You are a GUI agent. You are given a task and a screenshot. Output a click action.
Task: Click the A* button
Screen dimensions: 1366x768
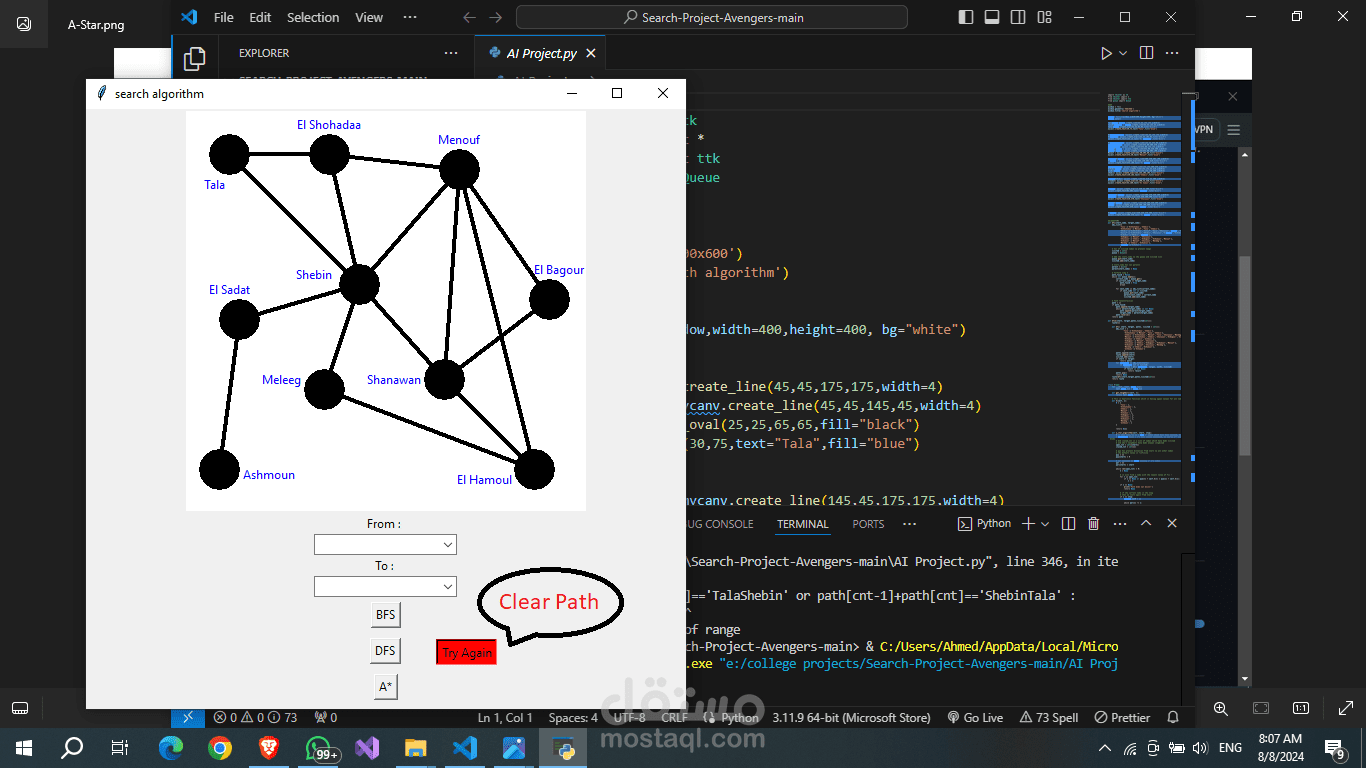(x=385, y=687)
